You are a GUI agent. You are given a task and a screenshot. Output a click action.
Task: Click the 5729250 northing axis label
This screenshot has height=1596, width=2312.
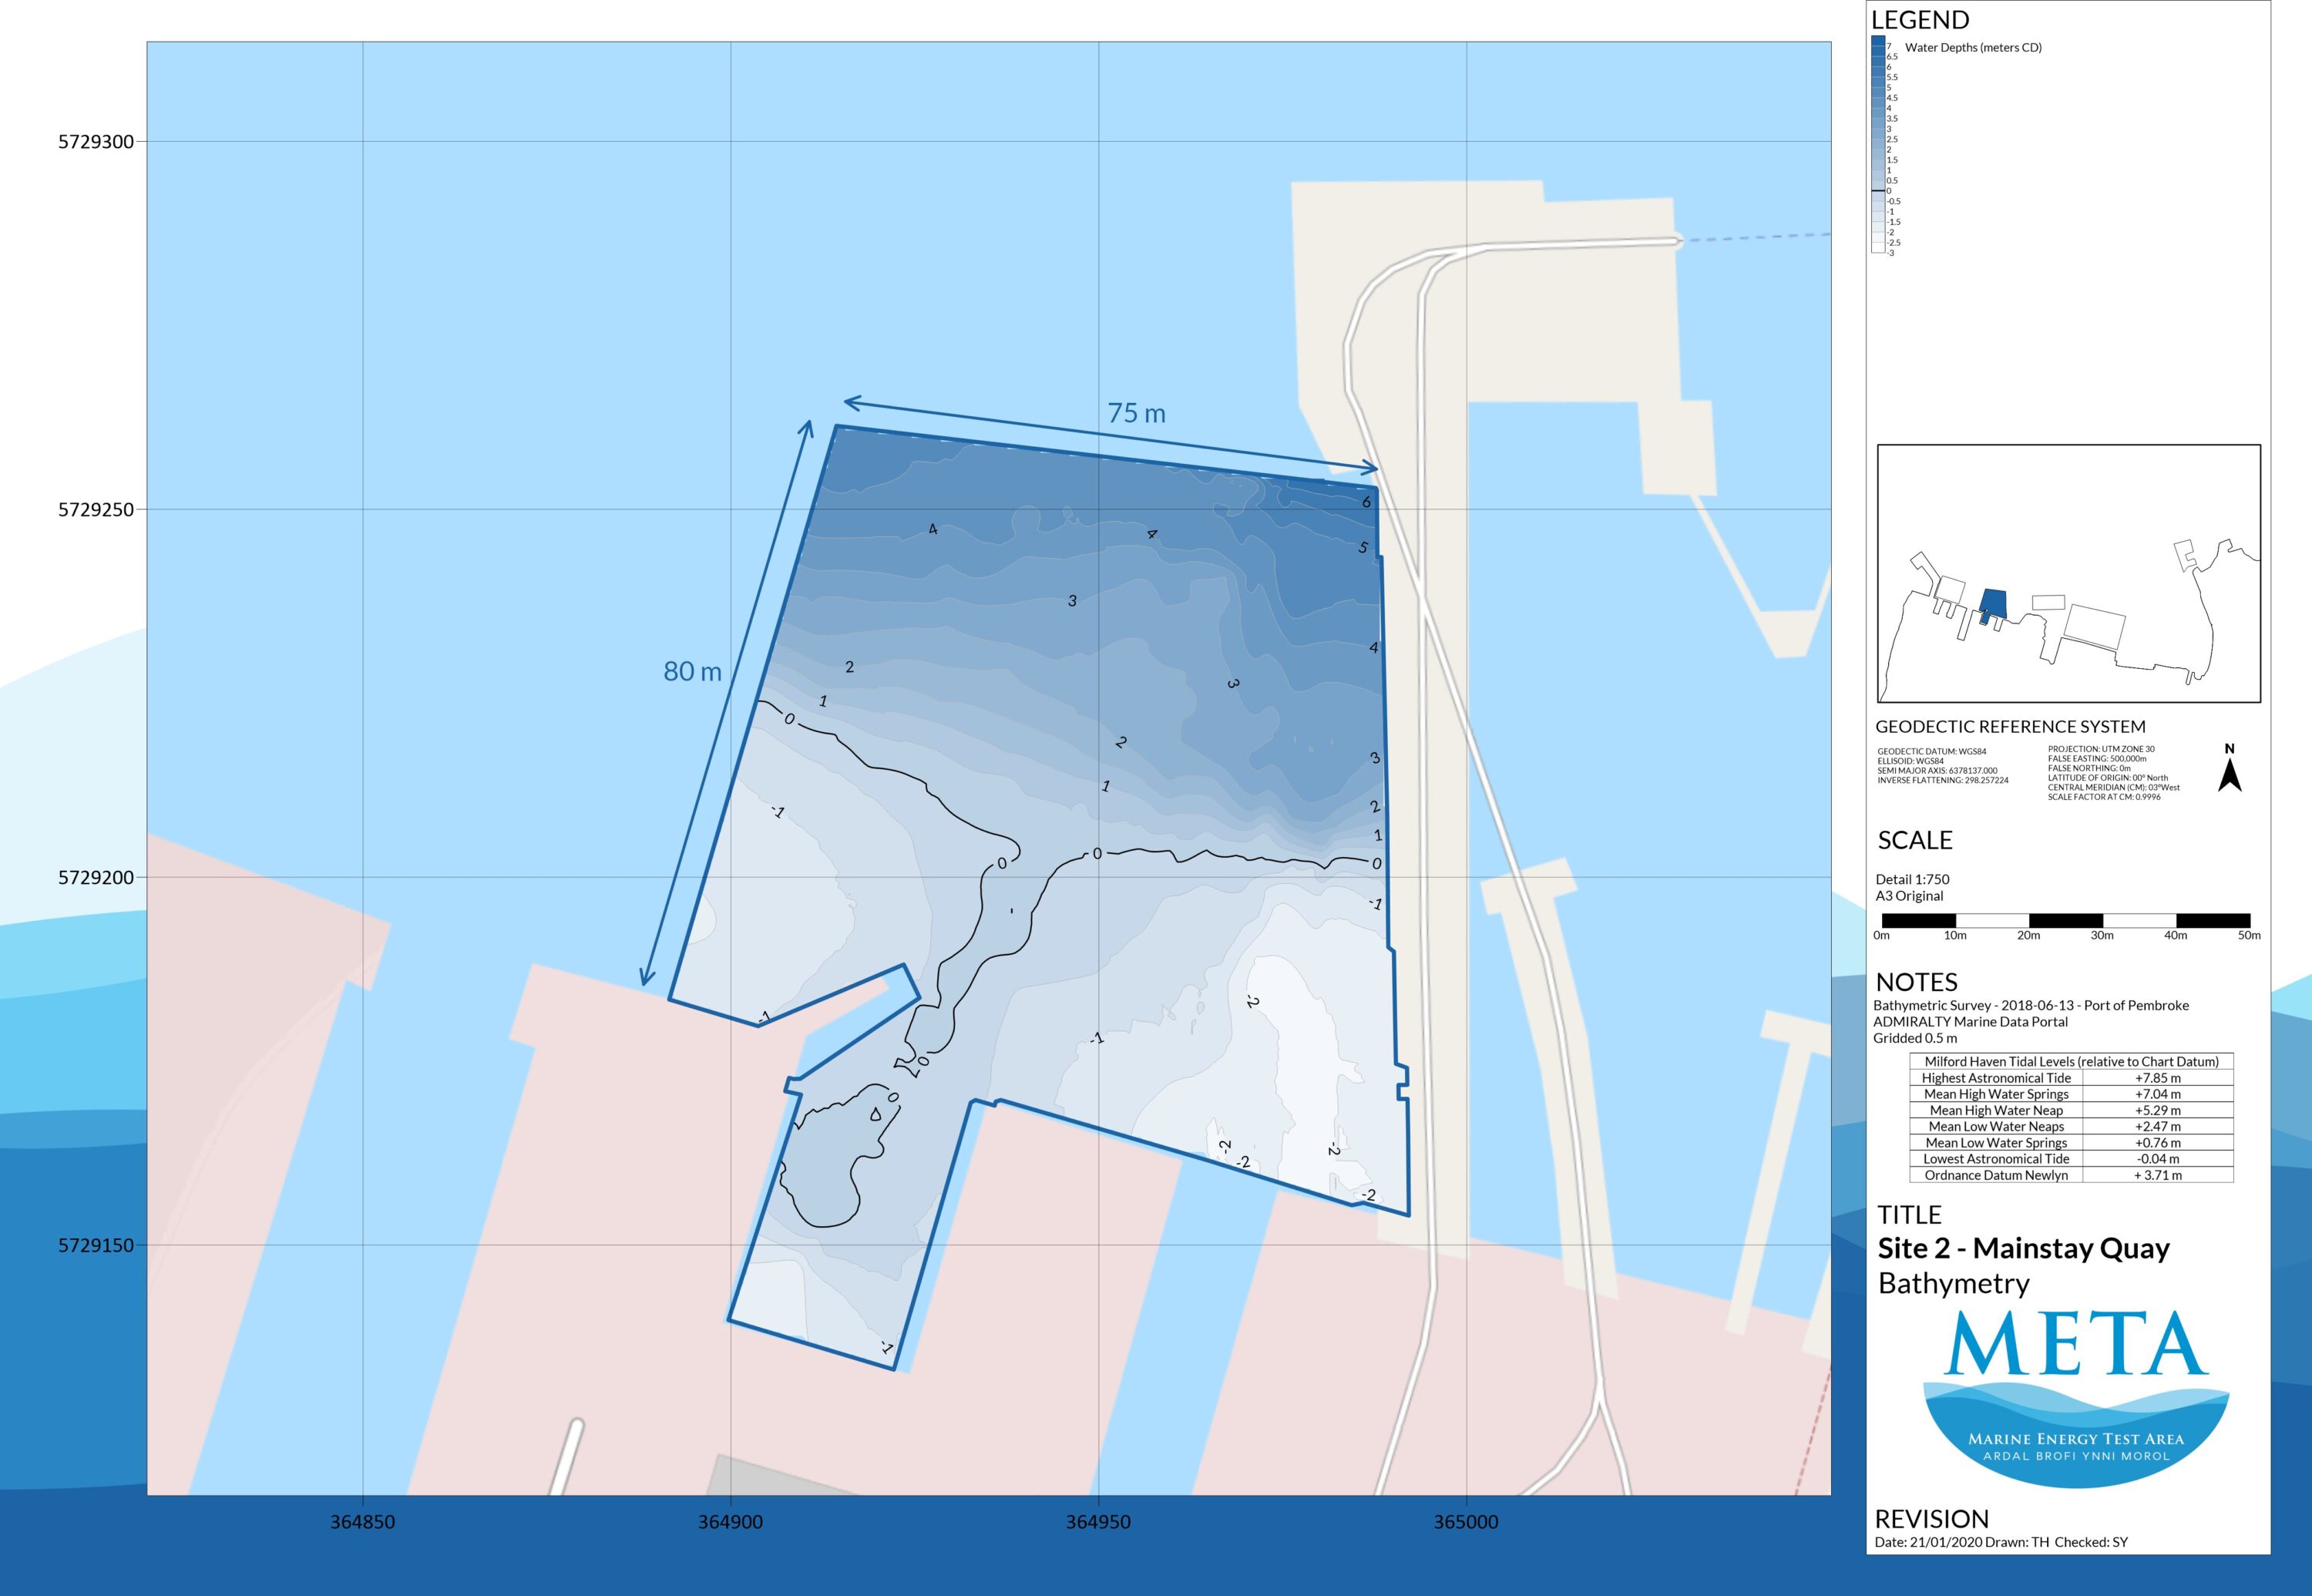(x=96, y=510)
